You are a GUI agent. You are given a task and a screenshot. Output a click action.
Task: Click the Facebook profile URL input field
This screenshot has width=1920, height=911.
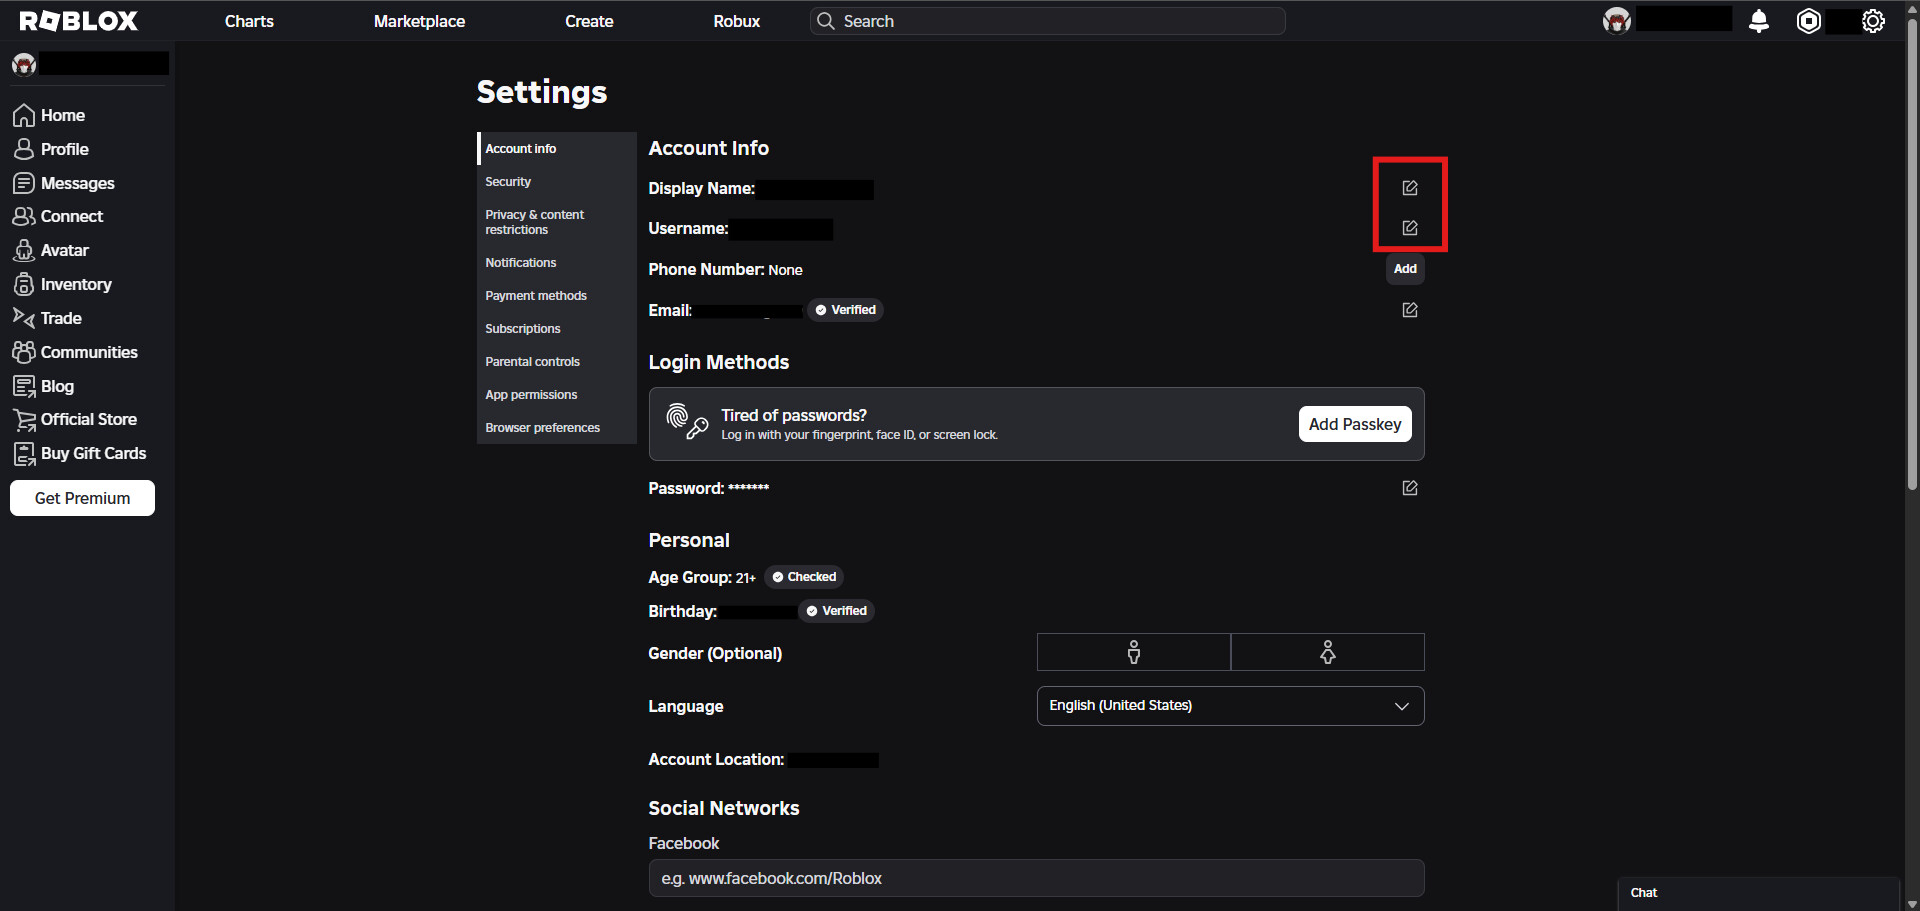[1036, 878]
